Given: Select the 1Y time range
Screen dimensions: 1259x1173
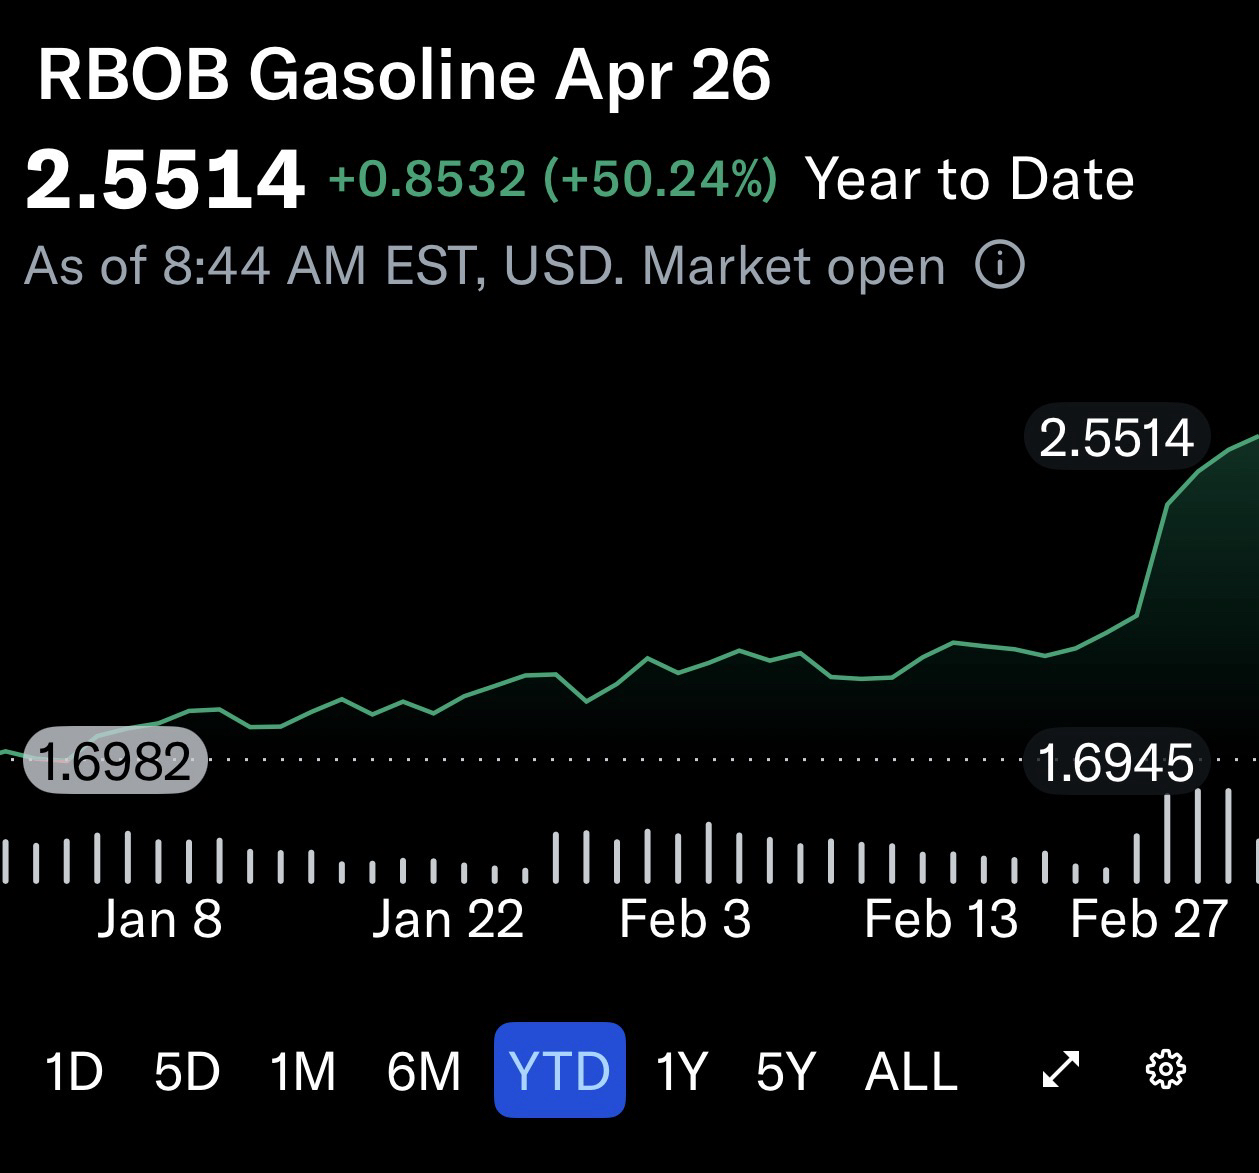Looking at the screenshot, I should pos(681,1071).
